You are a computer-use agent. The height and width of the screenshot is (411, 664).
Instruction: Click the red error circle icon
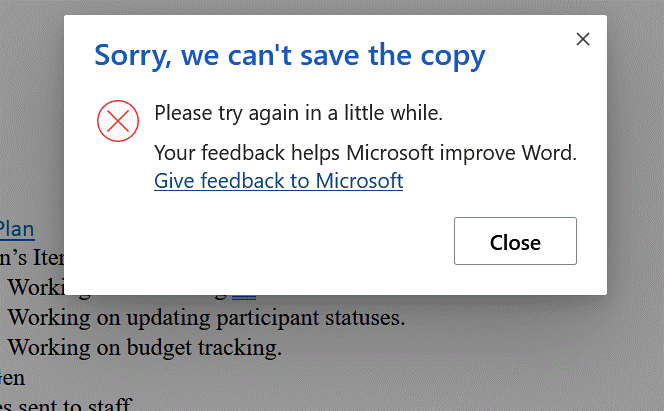pyautogui.click(x=118, y=121)
